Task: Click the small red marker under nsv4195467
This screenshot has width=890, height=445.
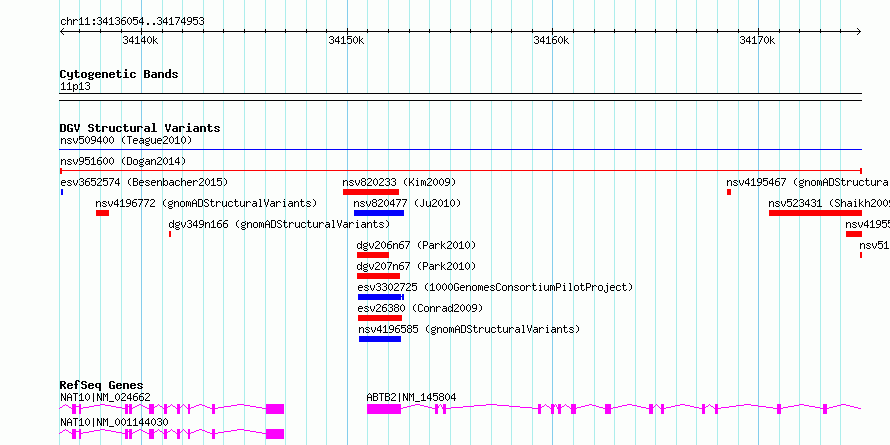Action: [729, 192]
